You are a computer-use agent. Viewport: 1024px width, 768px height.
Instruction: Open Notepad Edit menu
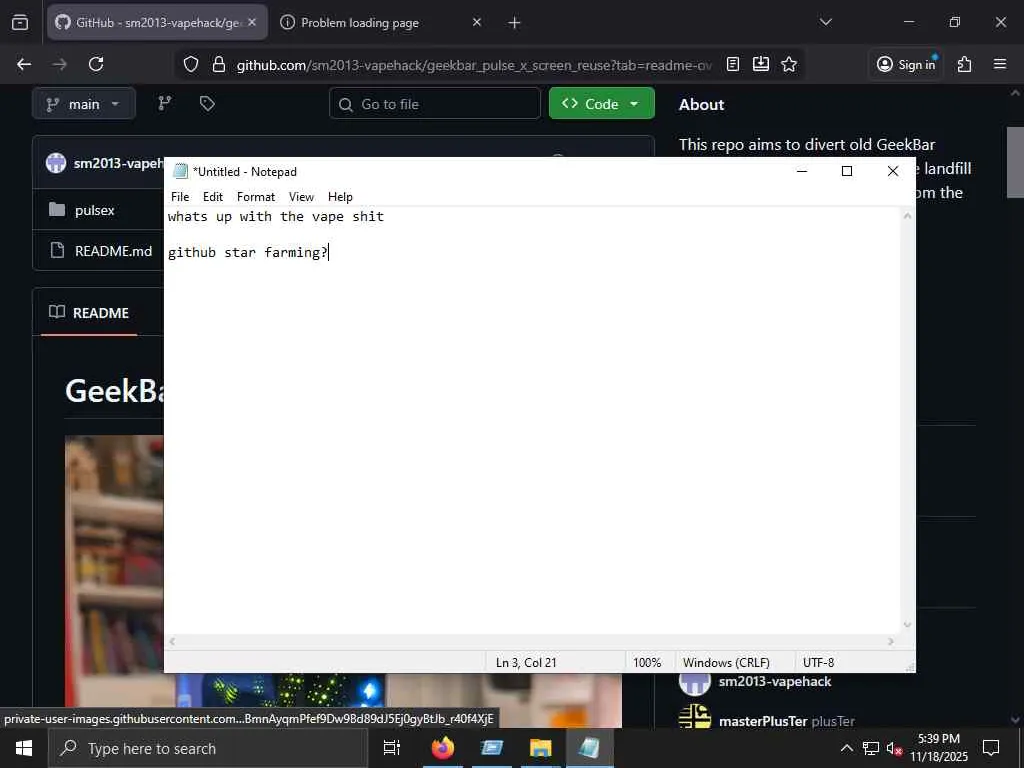213,197
